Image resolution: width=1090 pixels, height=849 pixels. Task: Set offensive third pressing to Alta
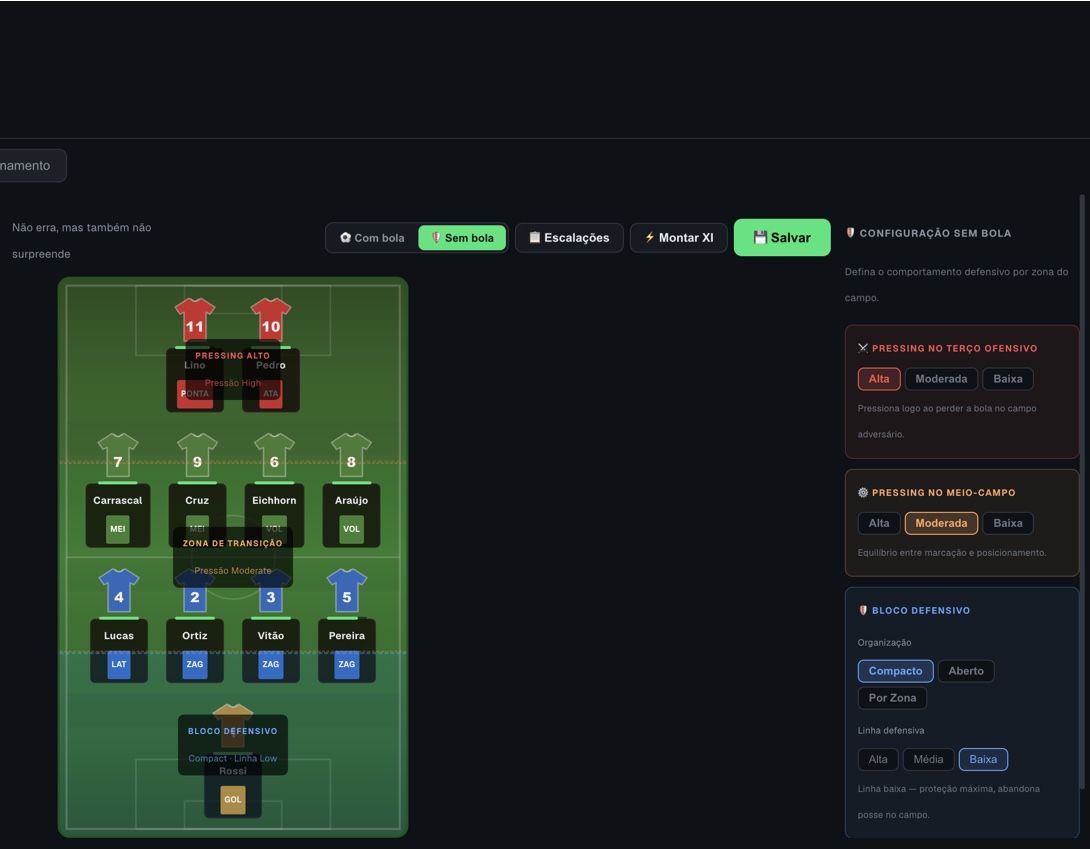point(879,379)
